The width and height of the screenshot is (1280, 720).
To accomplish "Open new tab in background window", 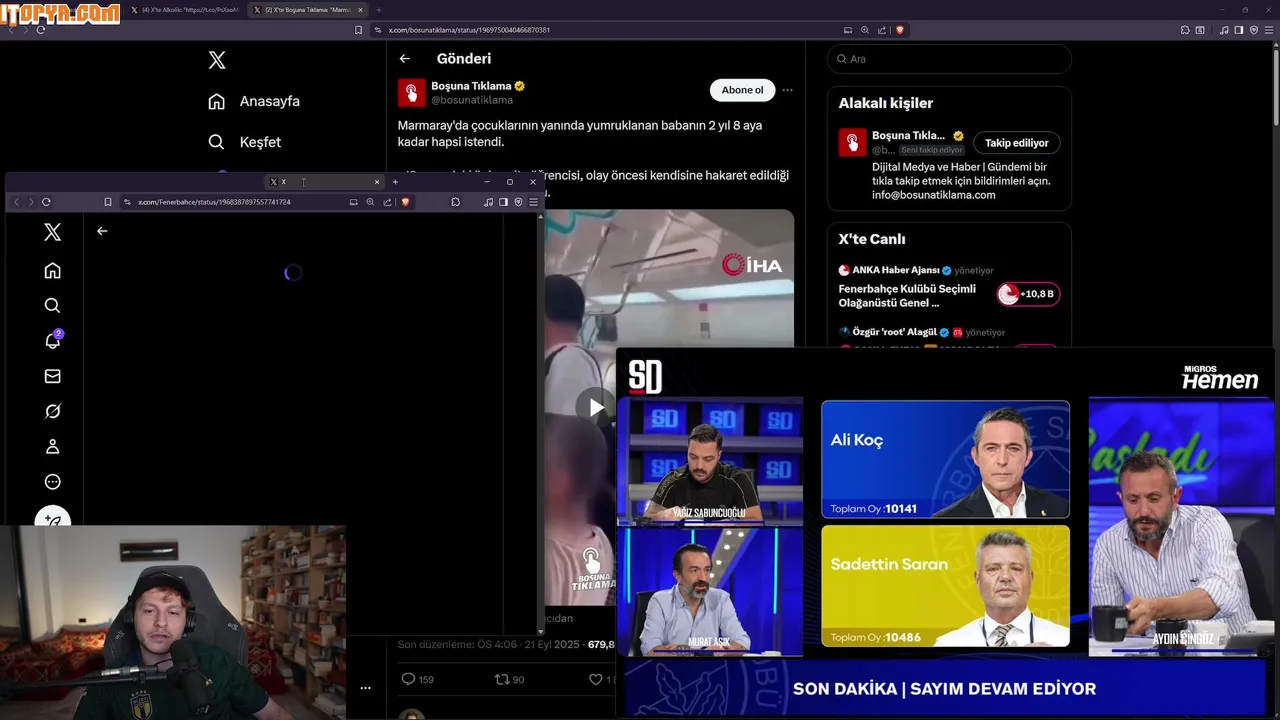I will click(x=379, y=10).
